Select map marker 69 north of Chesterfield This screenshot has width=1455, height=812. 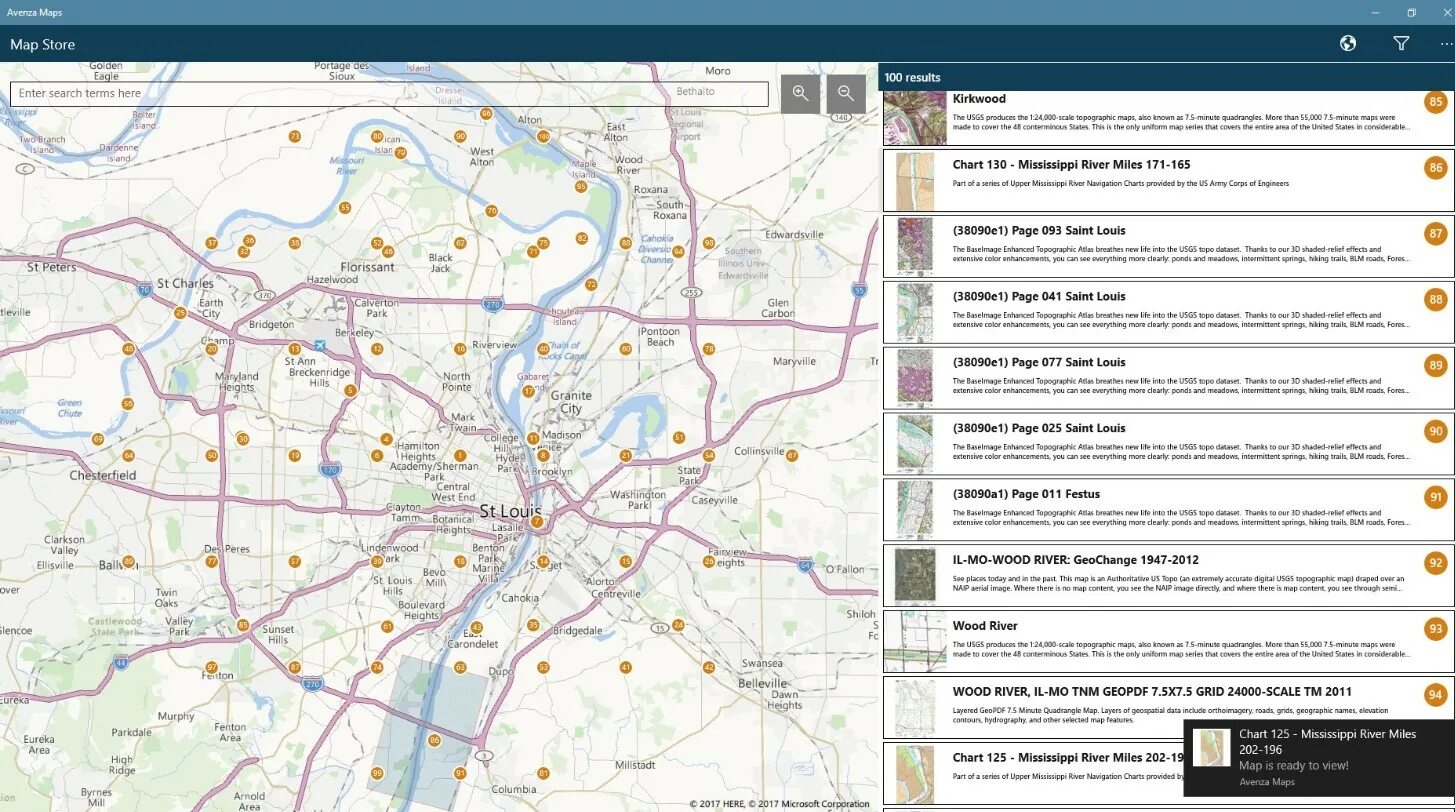coord(97,439)
